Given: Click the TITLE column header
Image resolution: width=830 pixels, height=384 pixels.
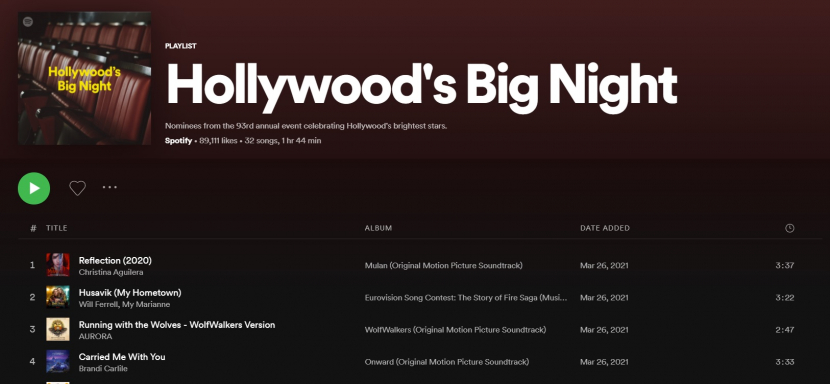Looking at the screenshot, I should 57,228.
